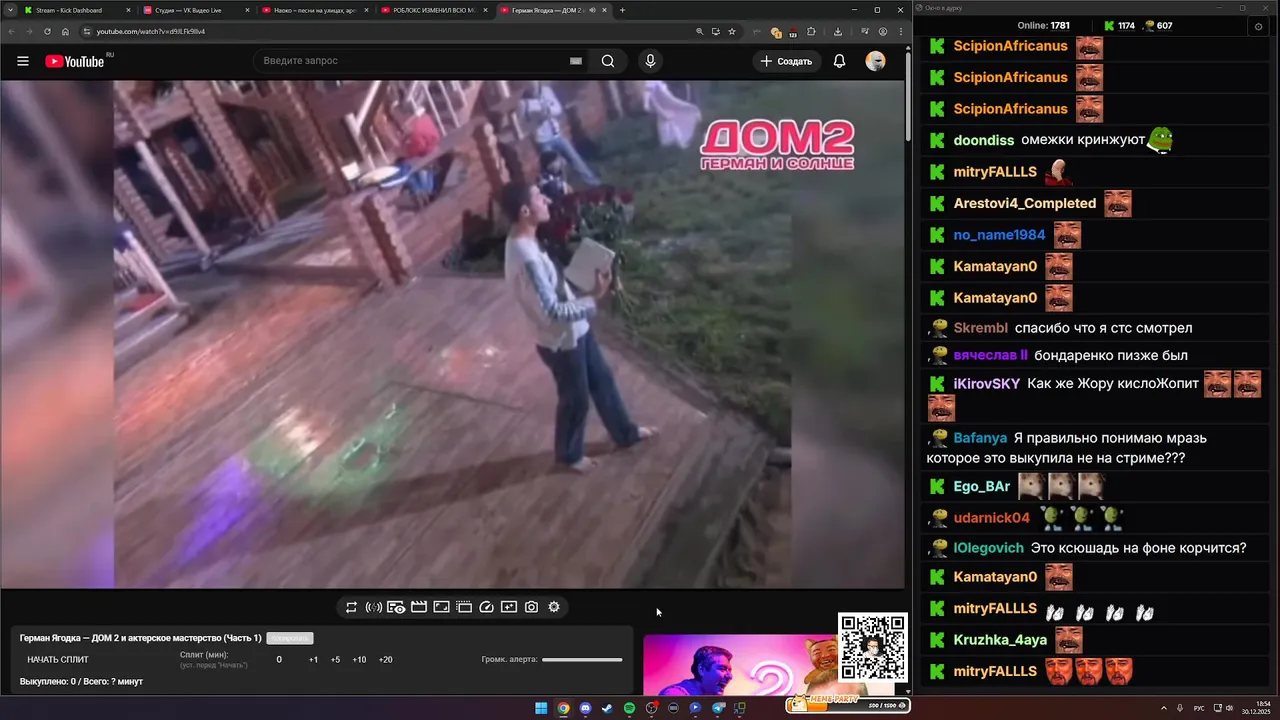The width and height of the screenshot is (1280, 720).
Task: Click the video player frame
Action: point(452,334)
